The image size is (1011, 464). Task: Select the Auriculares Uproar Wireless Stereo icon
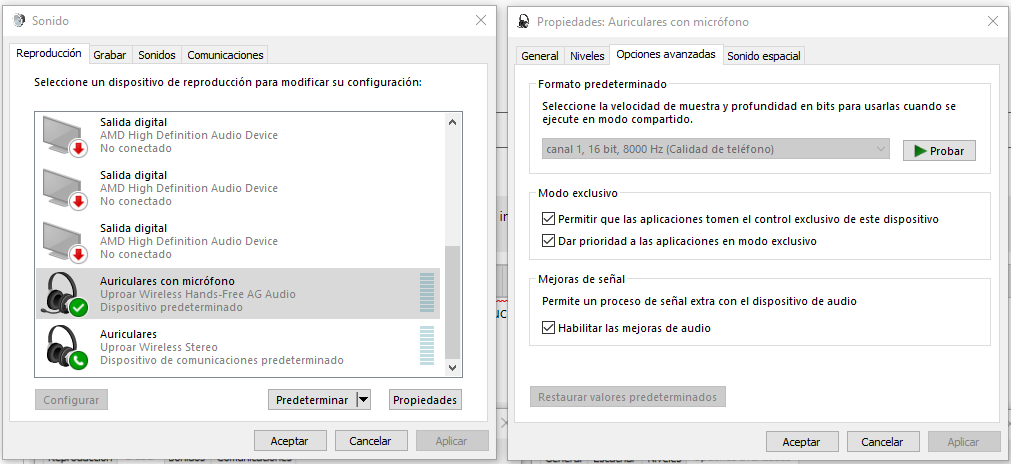[66, 347]
